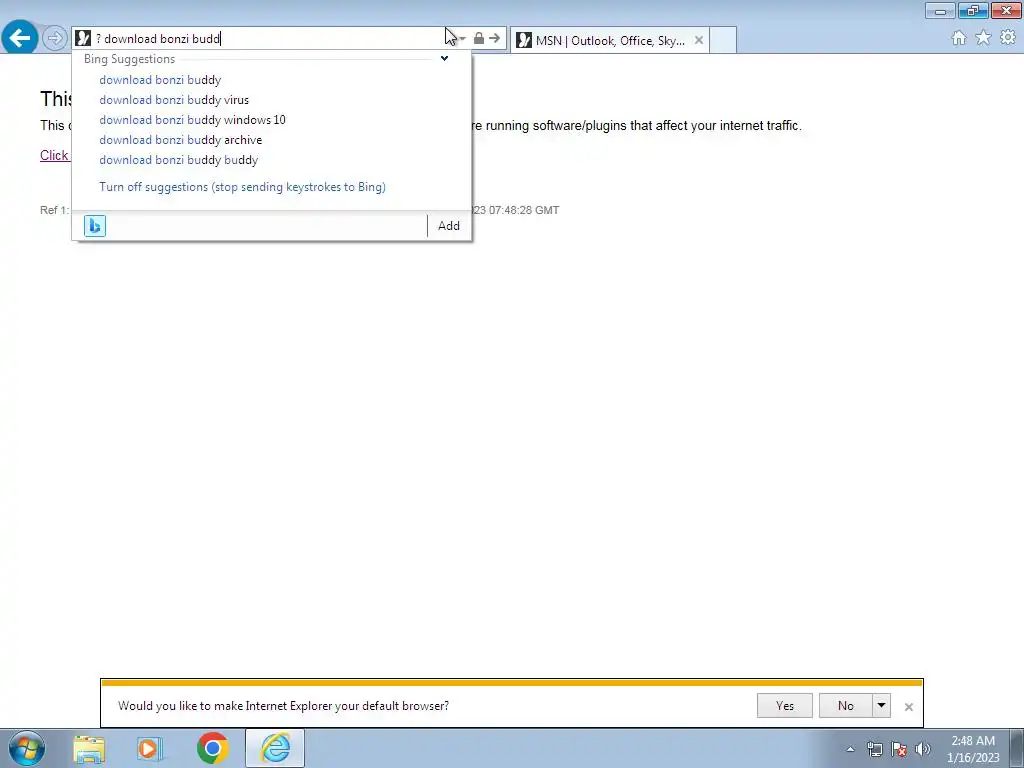Open taskbar clock showing 2:48 AM

click(973, 749)
